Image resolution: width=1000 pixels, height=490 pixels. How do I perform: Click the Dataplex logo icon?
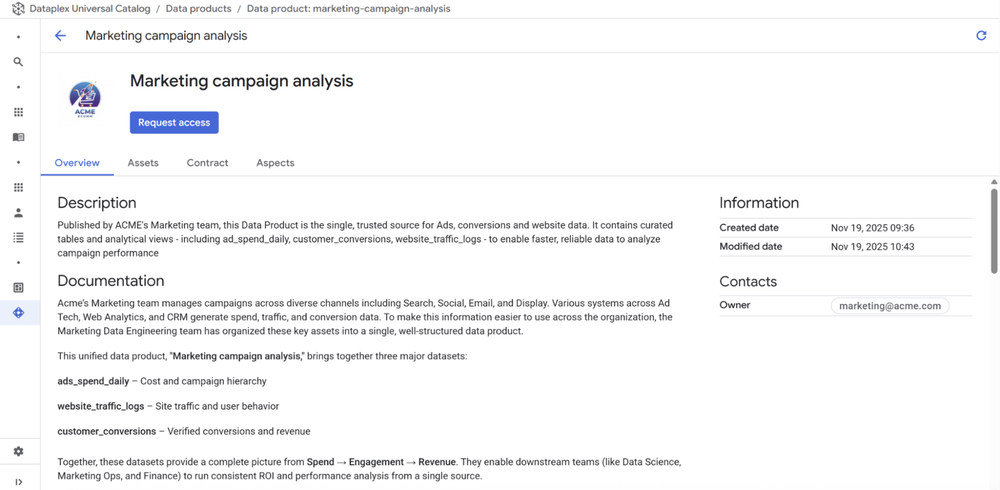18,9
